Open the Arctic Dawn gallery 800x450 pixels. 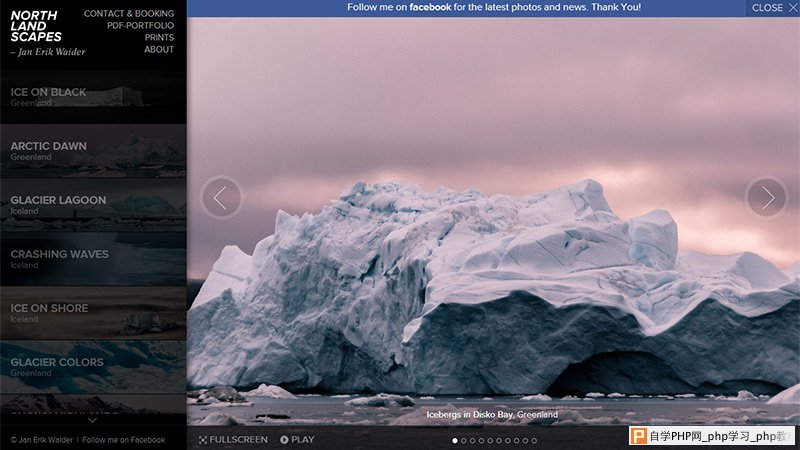(93, 151)
